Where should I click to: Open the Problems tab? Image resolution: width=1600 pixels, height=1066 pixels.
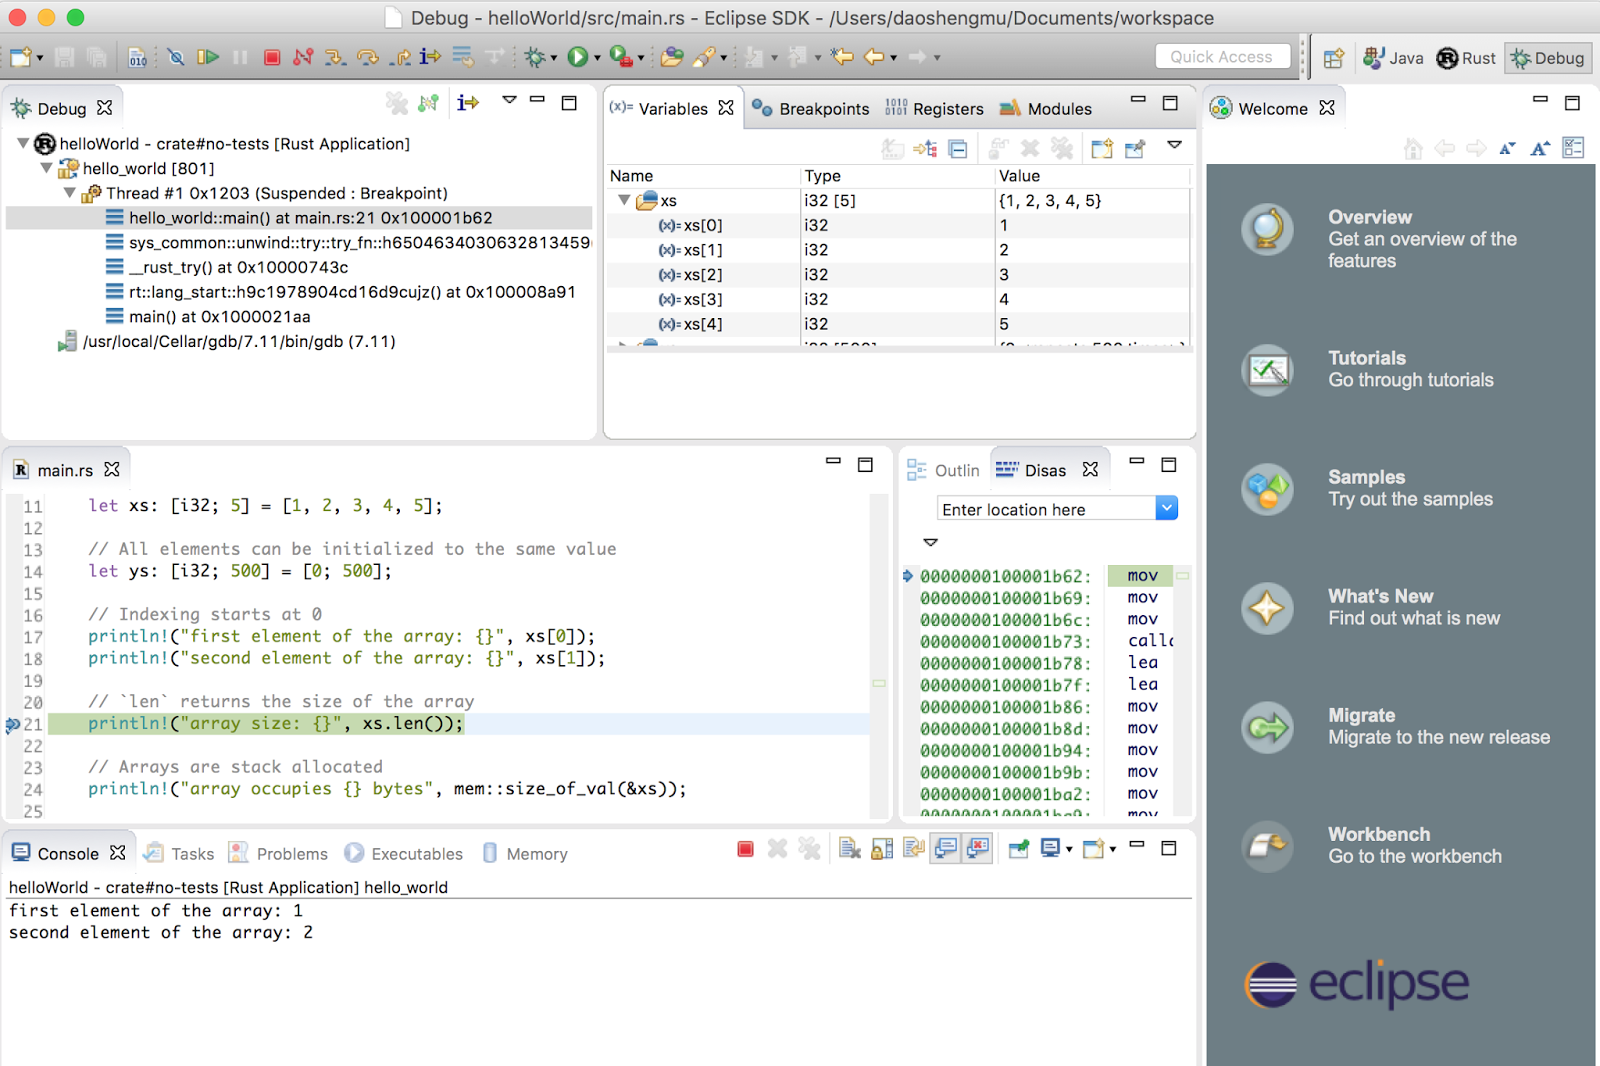point(278,853)
